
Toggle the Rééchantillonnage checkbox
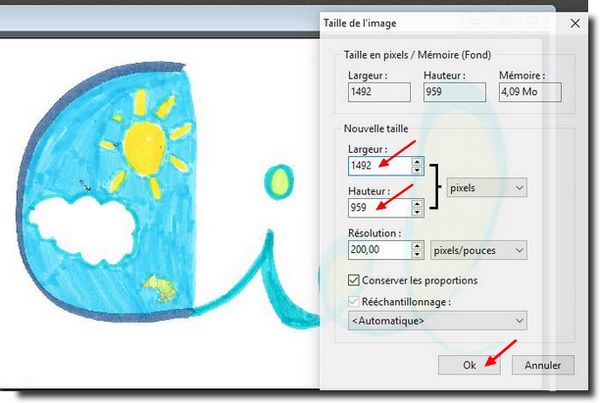[x=354, y=302]
